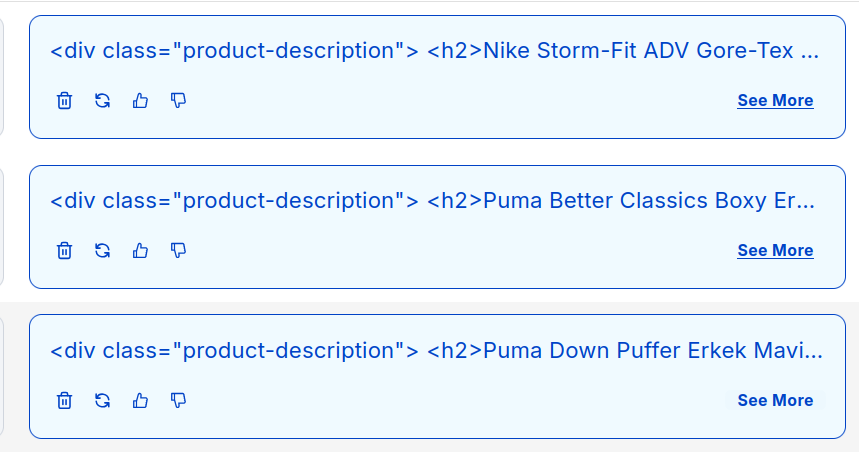Viewport: 863px width, 461px height.
Task: Dislike the Nike Storm-Fit description with thumbs down
Action: click(178, 101)
